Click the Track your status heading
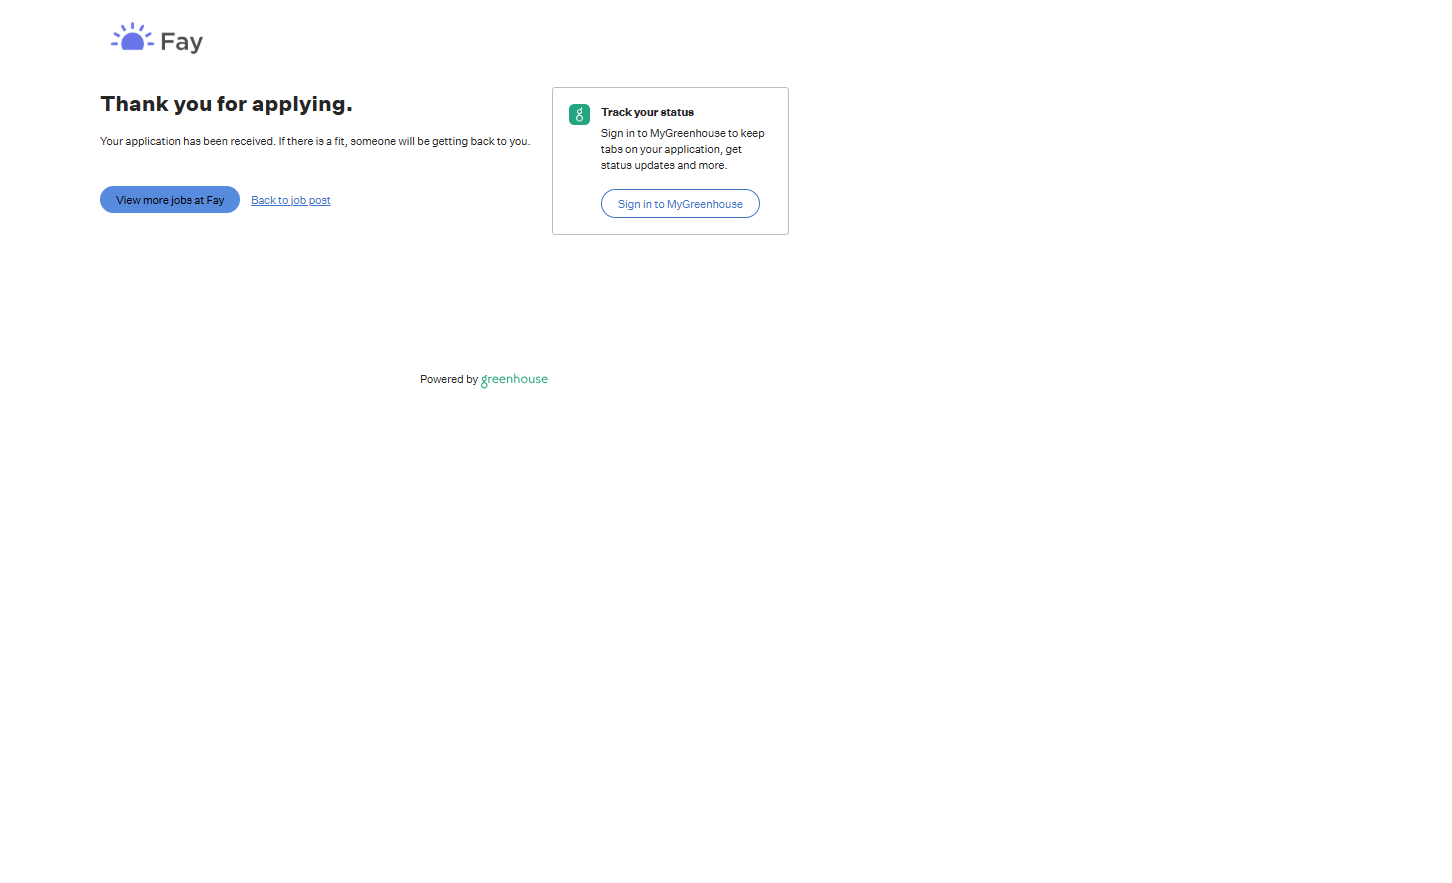The height and width of the screenshot is (883, 1452). tap(647, 113)
